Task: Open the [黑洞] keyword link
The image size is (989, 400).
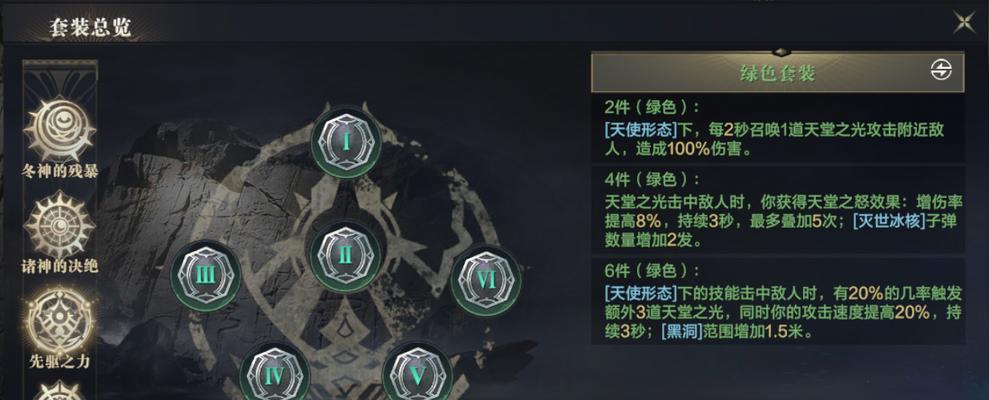Action: (x=682, y=332)
